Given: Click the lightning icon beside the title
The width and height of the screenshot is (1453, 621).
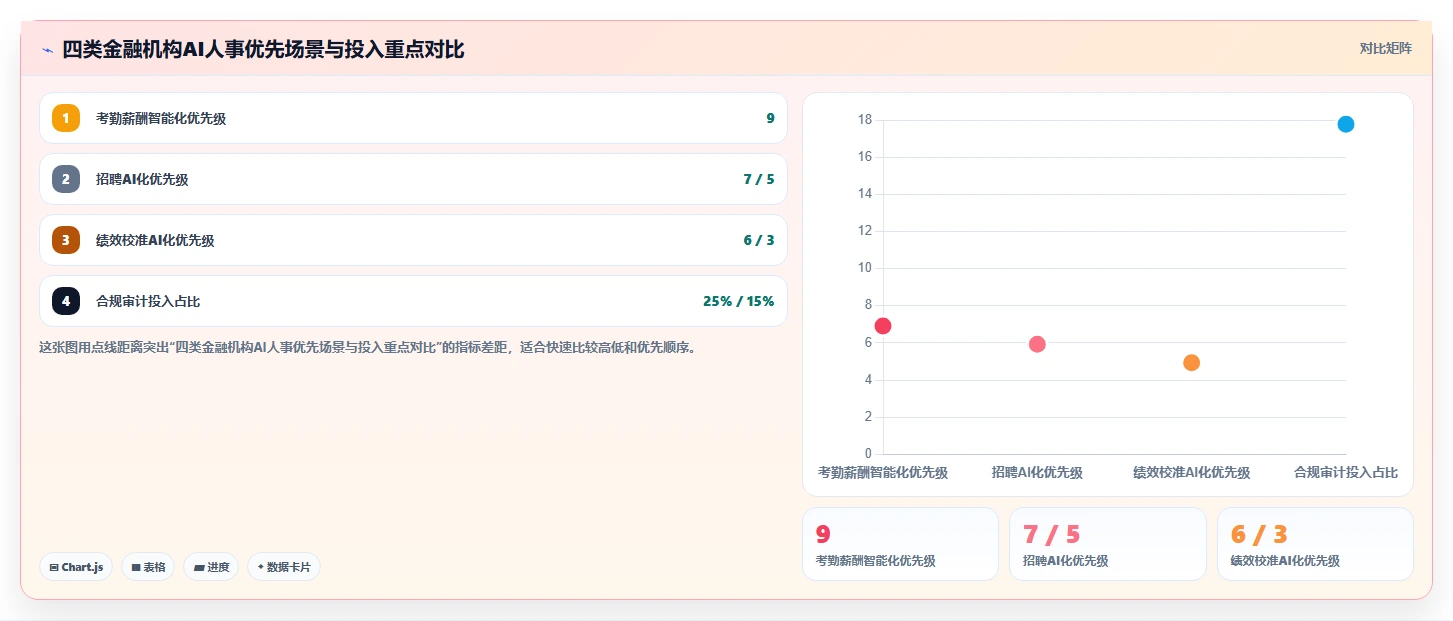Looking at the screenshot, I should coord(47,50).
